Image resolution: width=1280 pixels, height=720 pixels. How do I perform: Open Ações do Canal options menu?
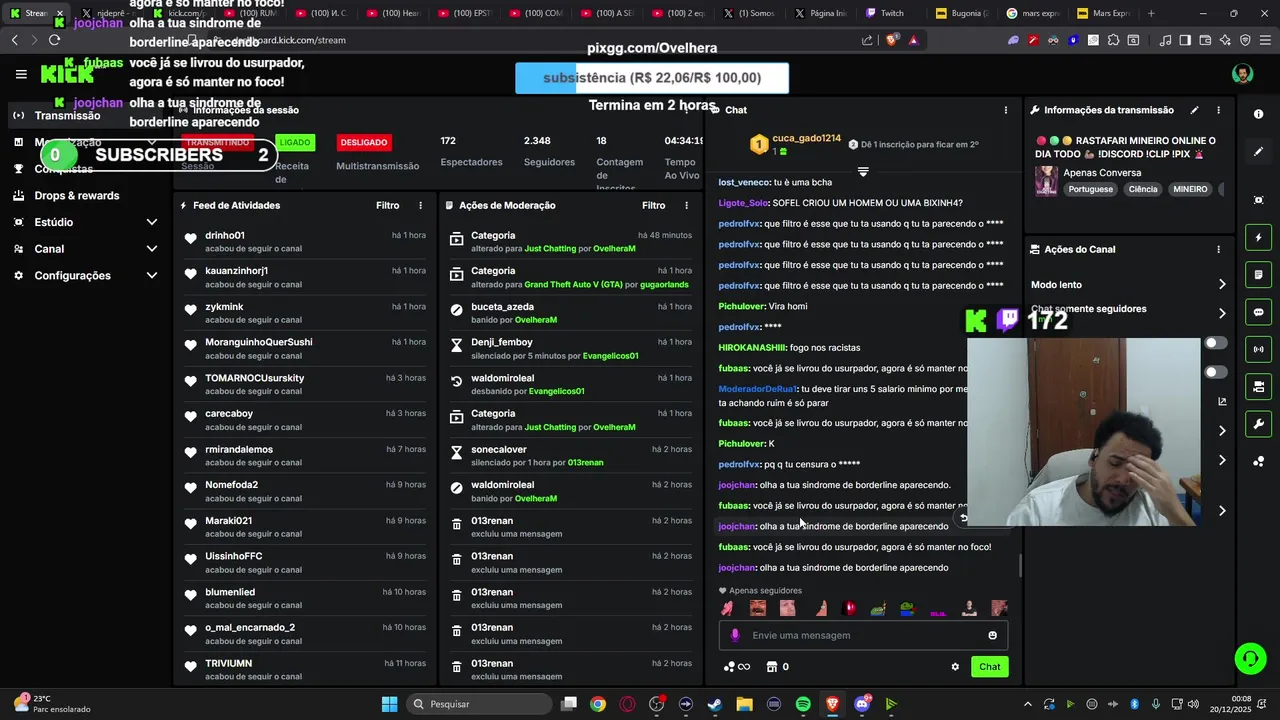(x=1218, y=249)
